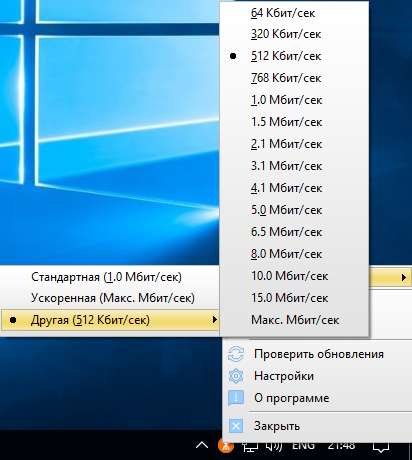Click Проверить обновления menu entry
Screen dimensions: 412x460
[318, 354]
